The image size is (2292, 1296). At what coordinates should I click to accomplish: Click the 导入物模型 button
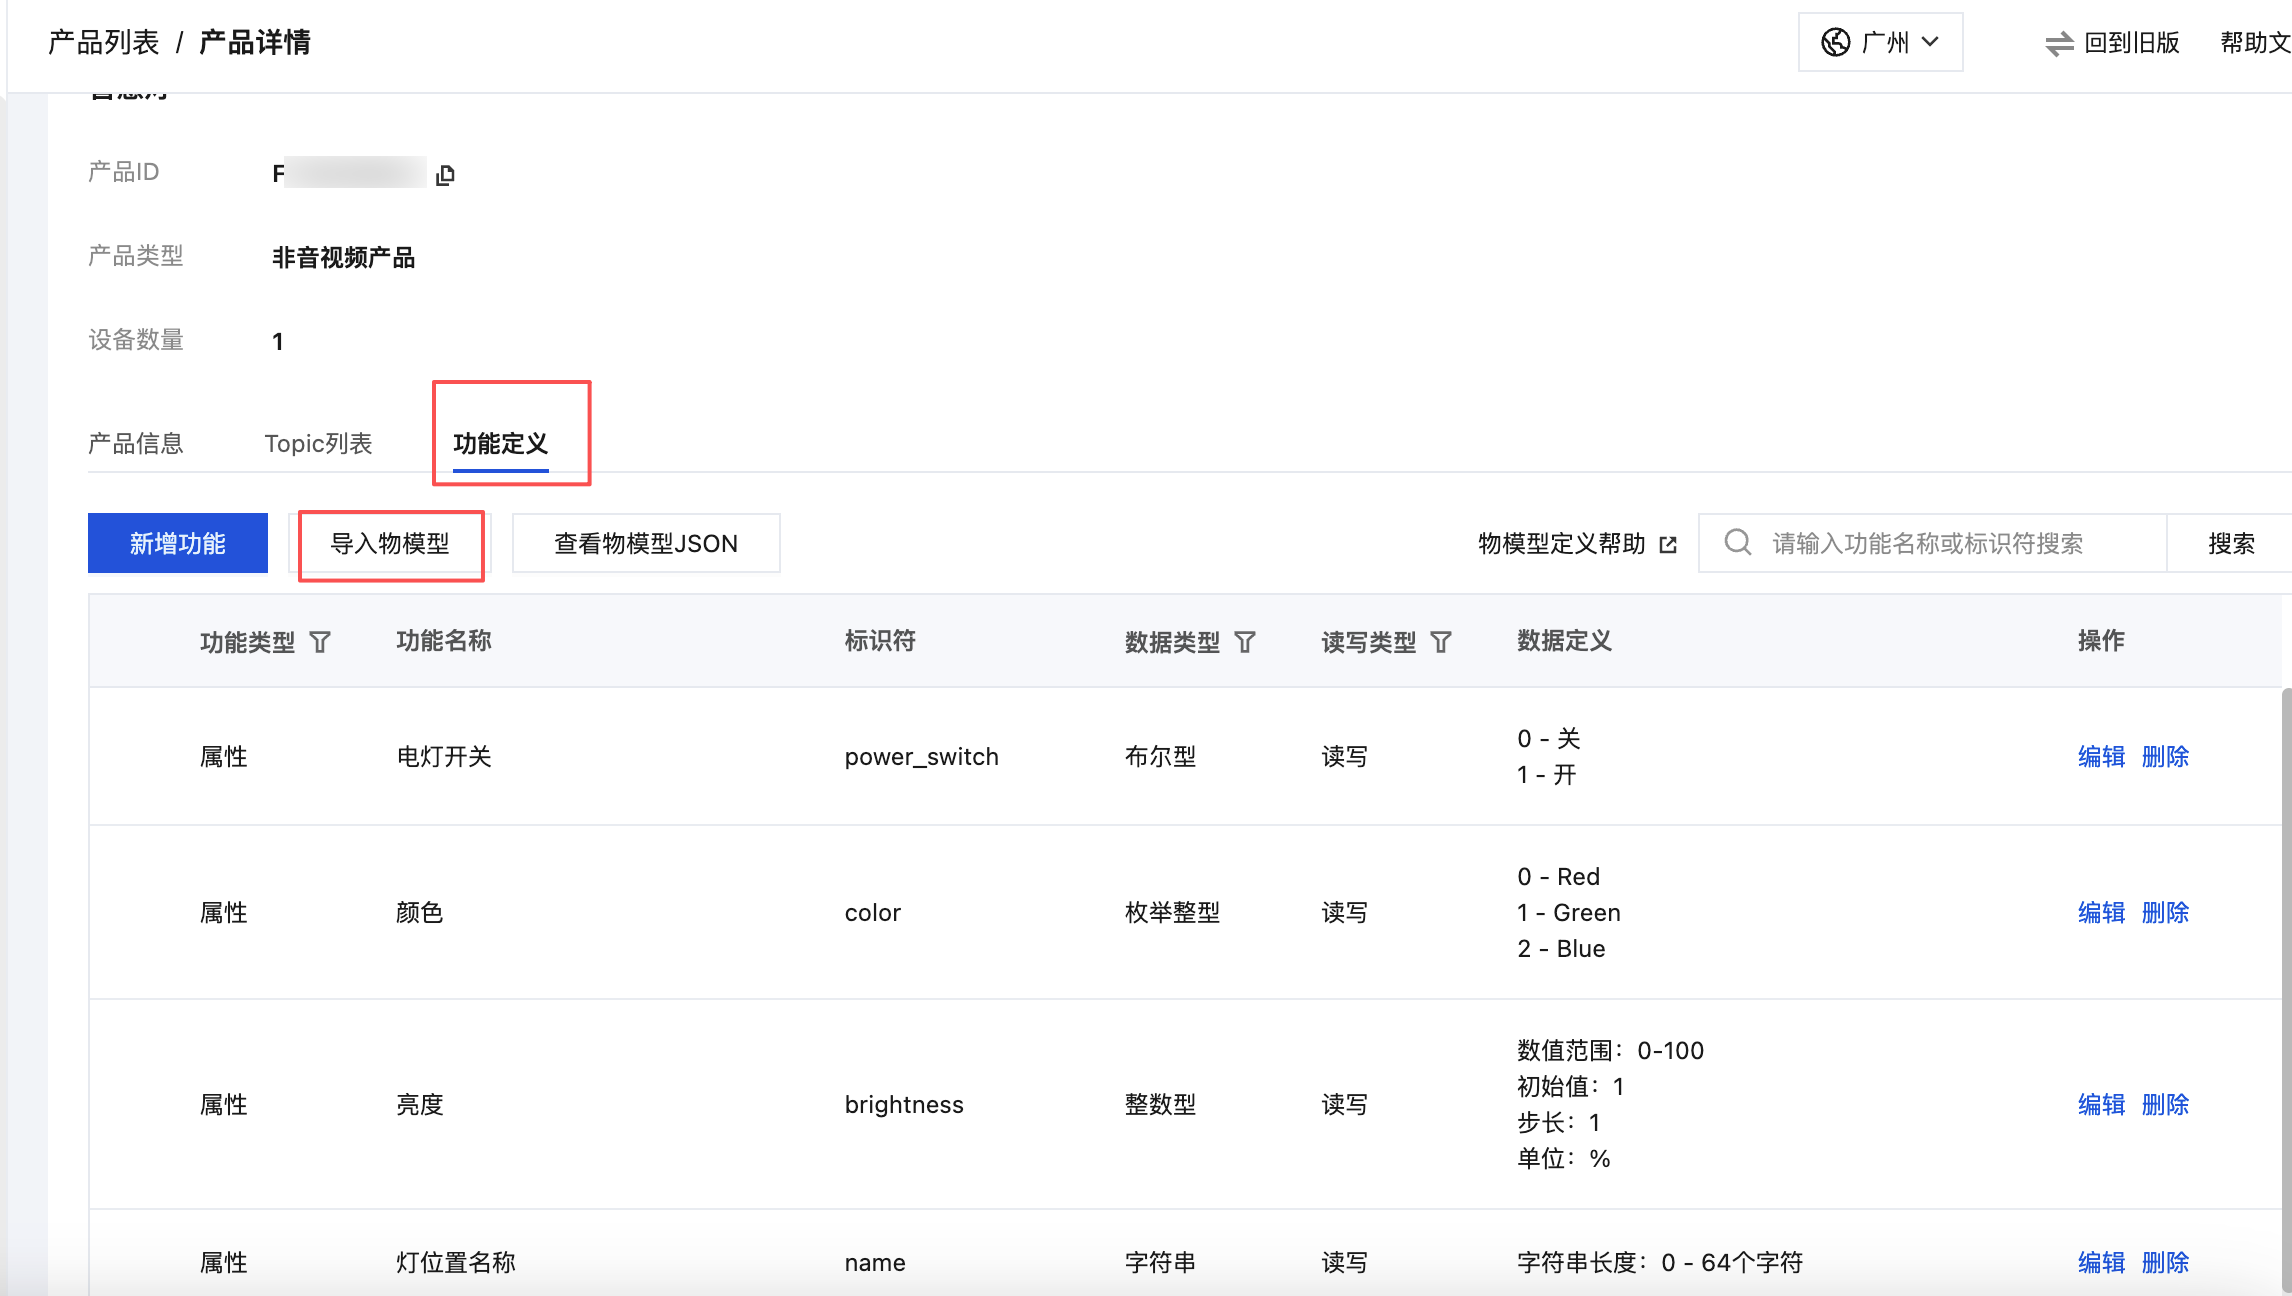[390, 543]
